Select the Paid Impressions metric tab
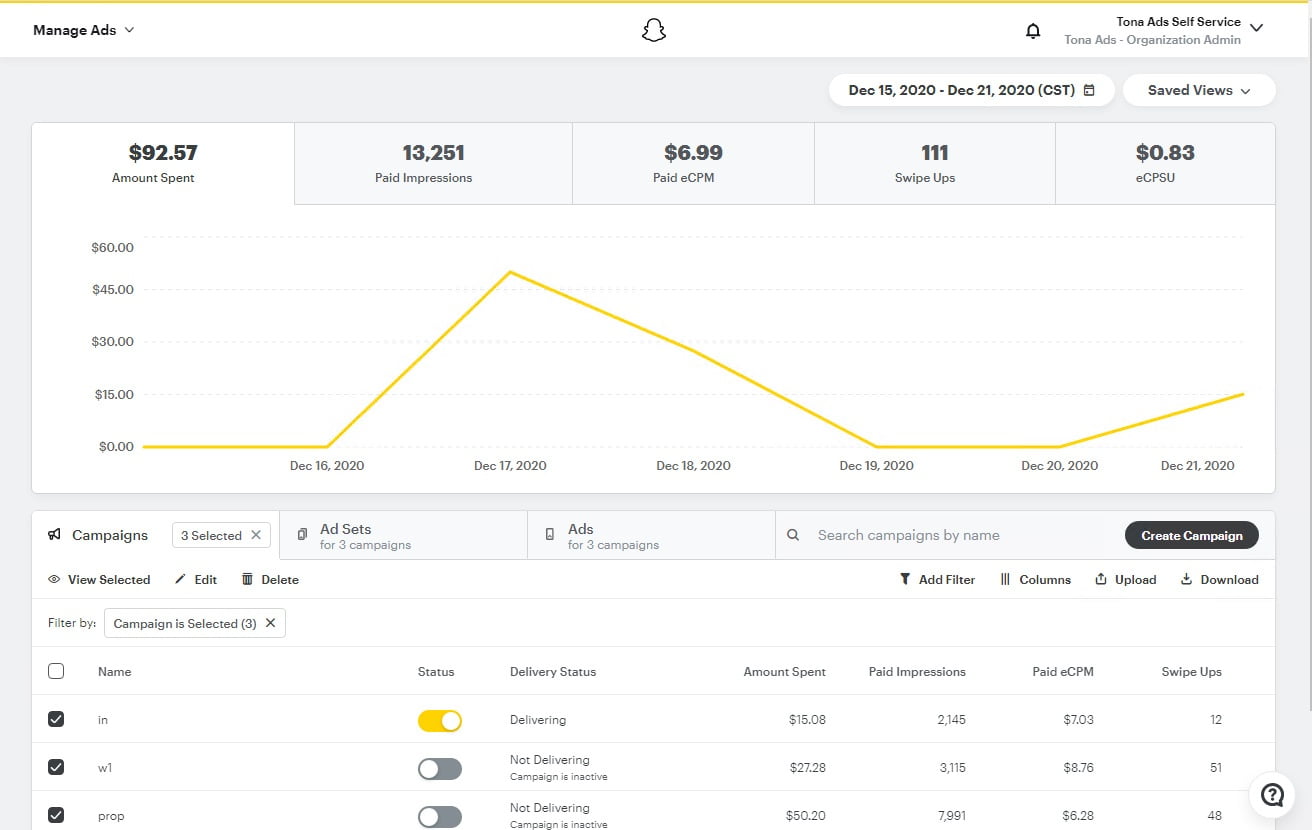The image size is (1312, 830). [433, 164]
